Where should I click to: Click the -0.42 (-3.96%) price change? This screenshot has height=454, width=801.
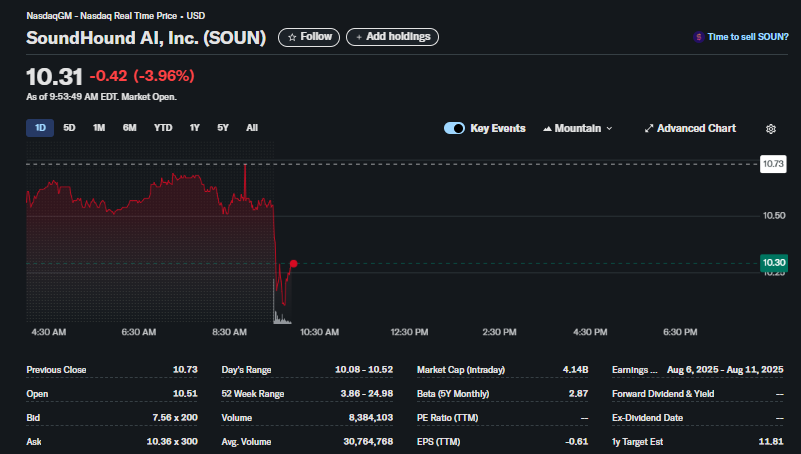pyautogui.click(x=142, y=76)
